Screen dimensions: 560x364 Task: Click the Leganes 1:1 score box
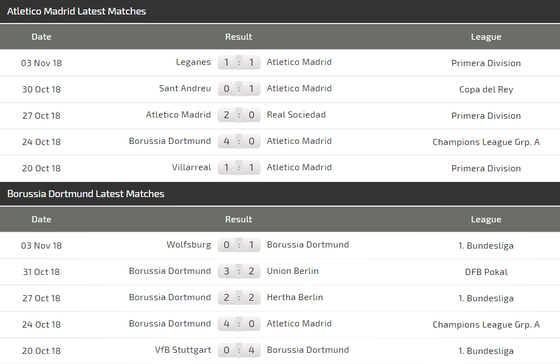(239, 63)
